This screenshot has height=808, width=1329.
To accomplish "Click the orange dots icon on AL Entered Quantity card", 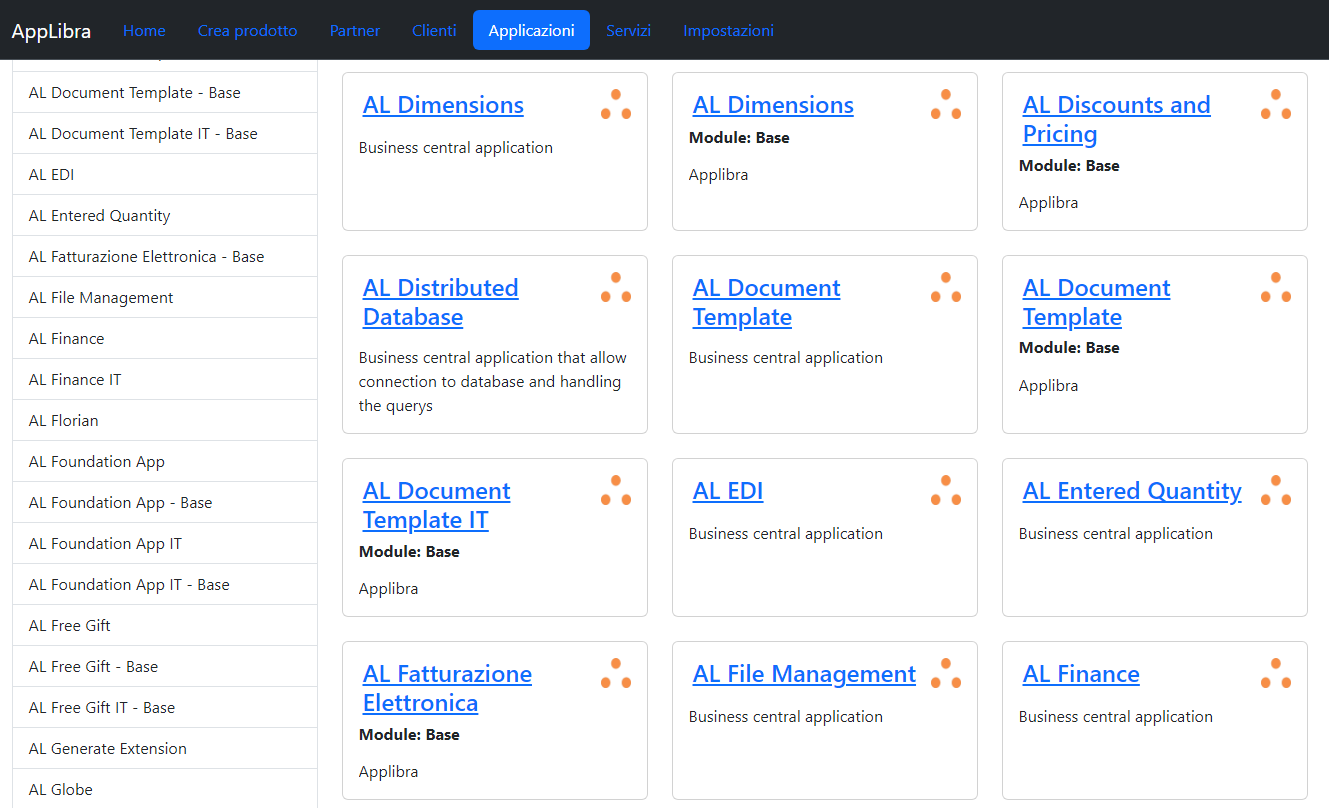I will [1275, 491].
